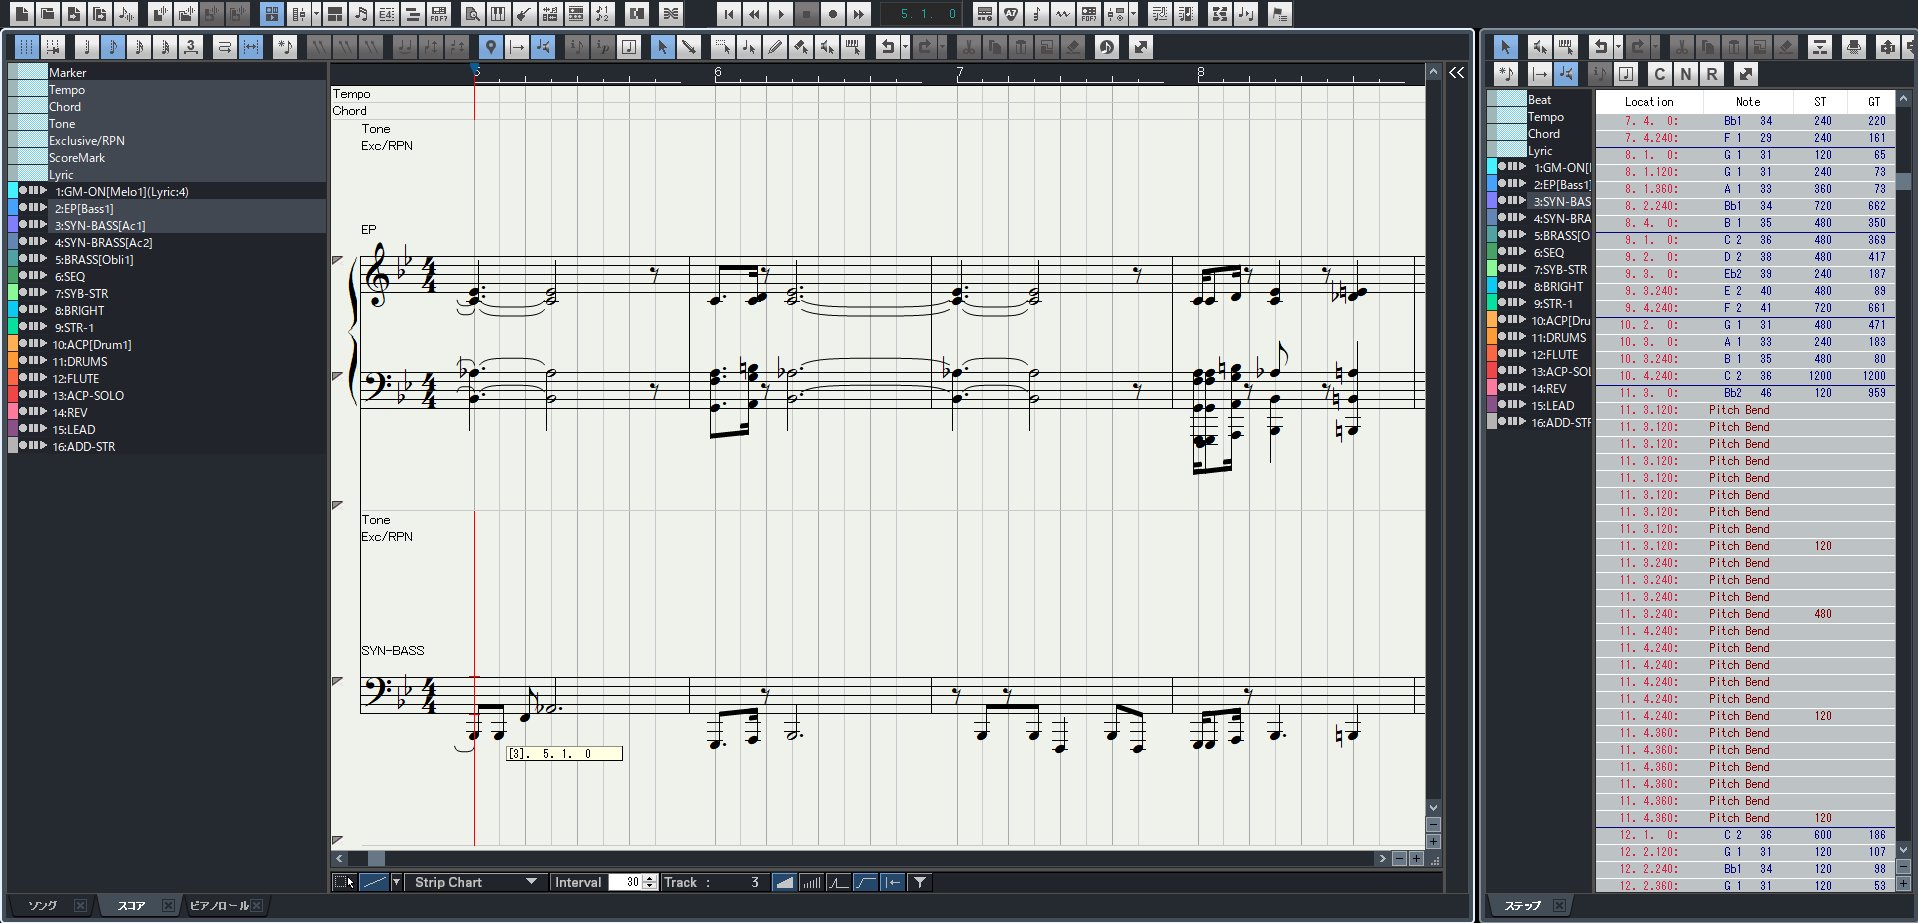1918x923 pixels.
Task: Click the GT column header
Action: [x=1874, y=101]
